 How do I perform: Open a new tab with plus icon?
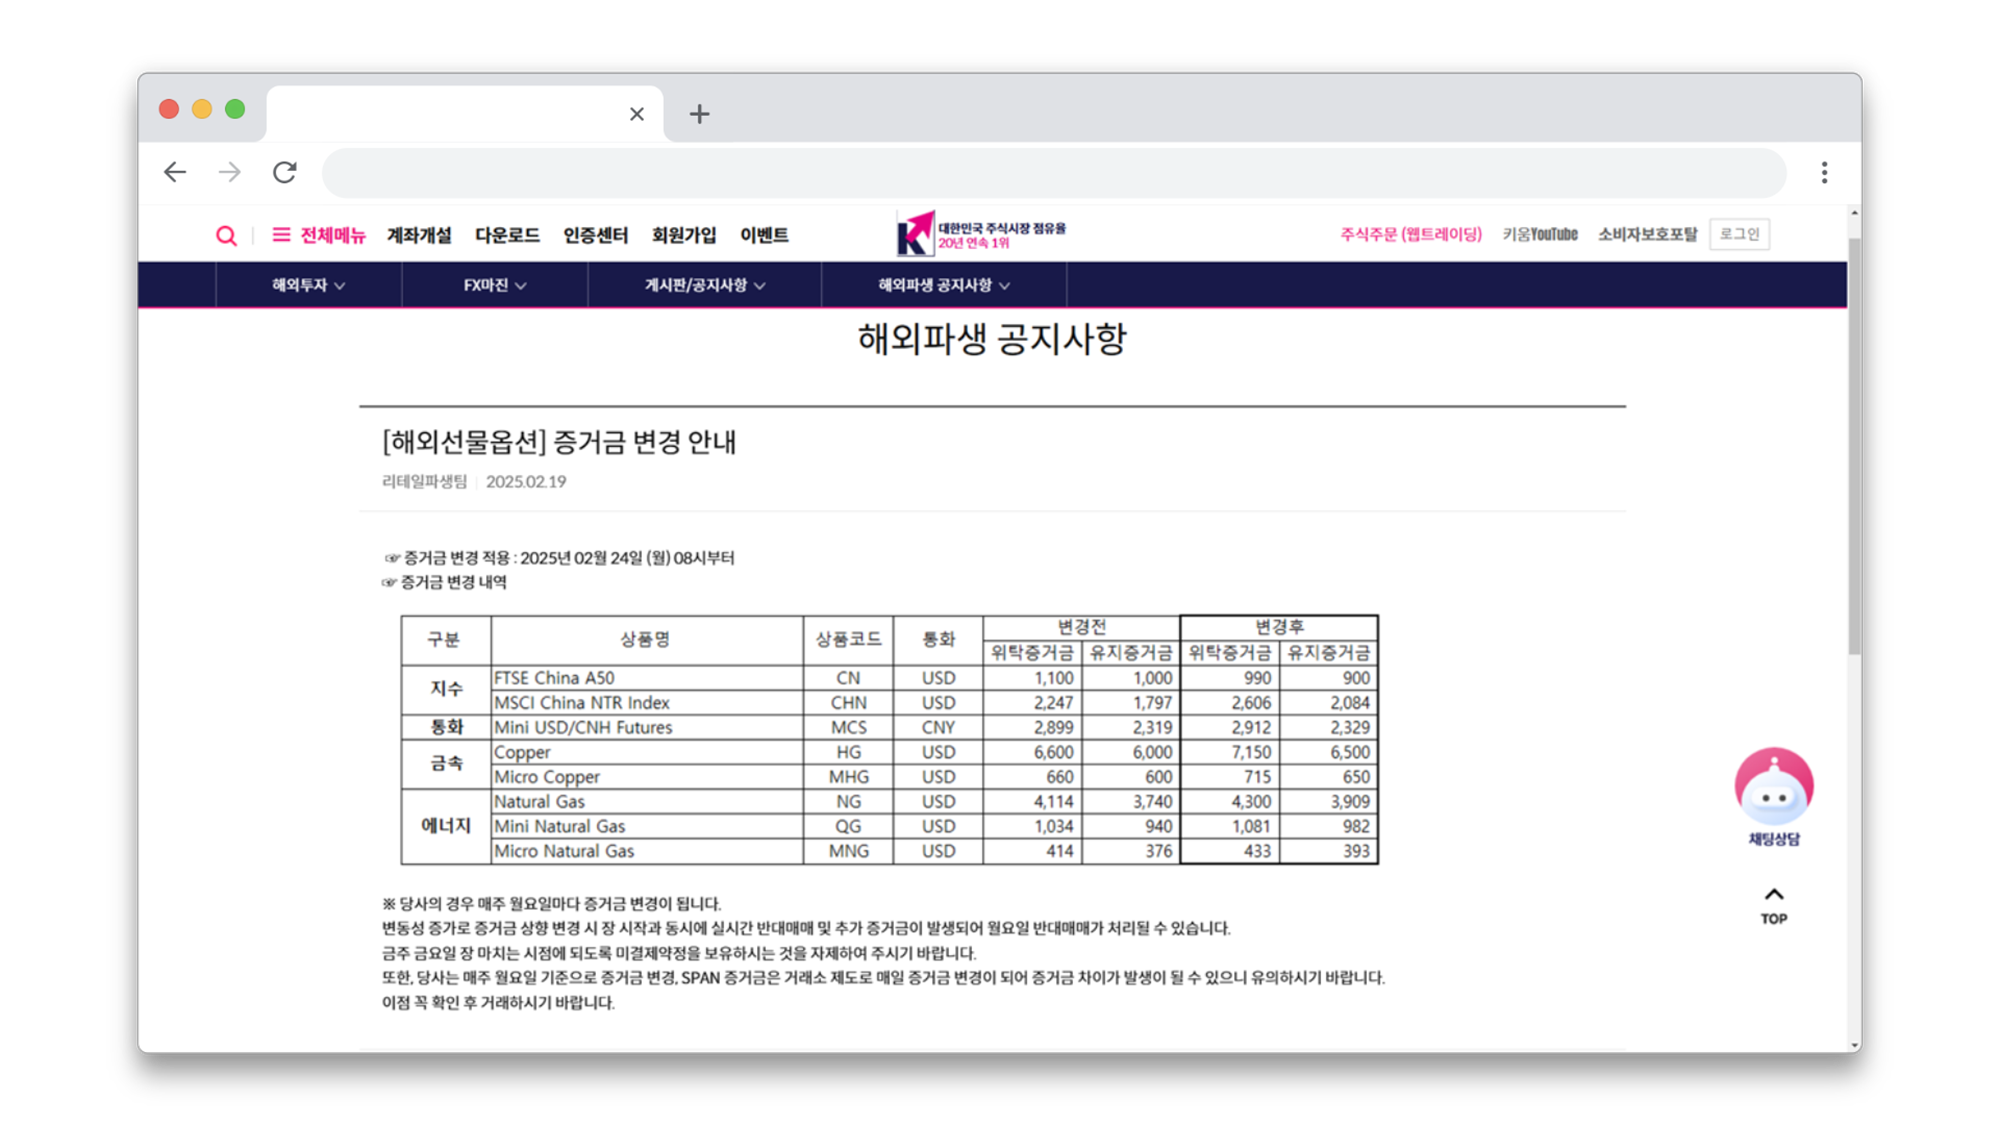699,114
